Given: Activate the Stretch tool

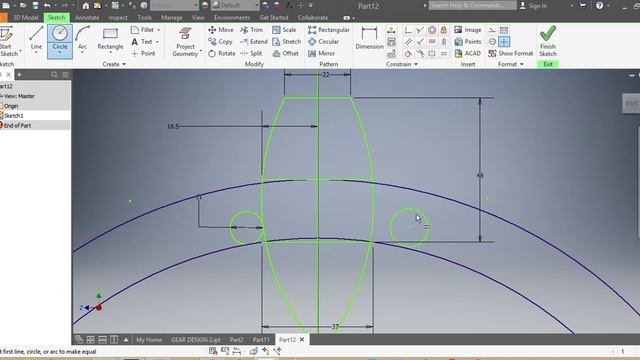Looking at the screenshot, I should point(287,42).
